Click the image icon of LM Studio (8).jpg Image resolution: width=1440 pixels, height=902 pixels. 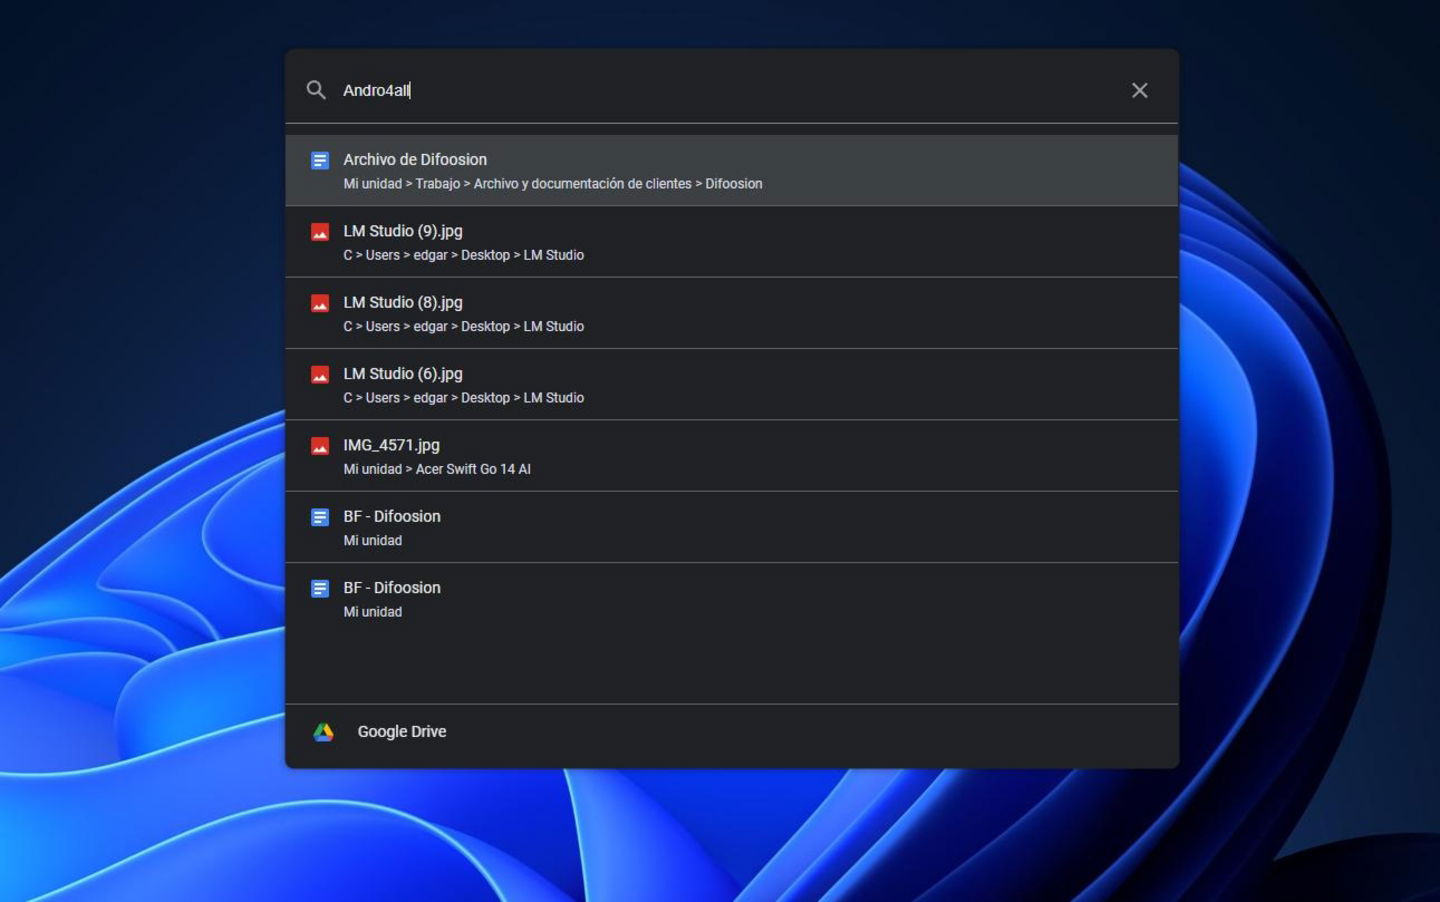tap(320, 303)
